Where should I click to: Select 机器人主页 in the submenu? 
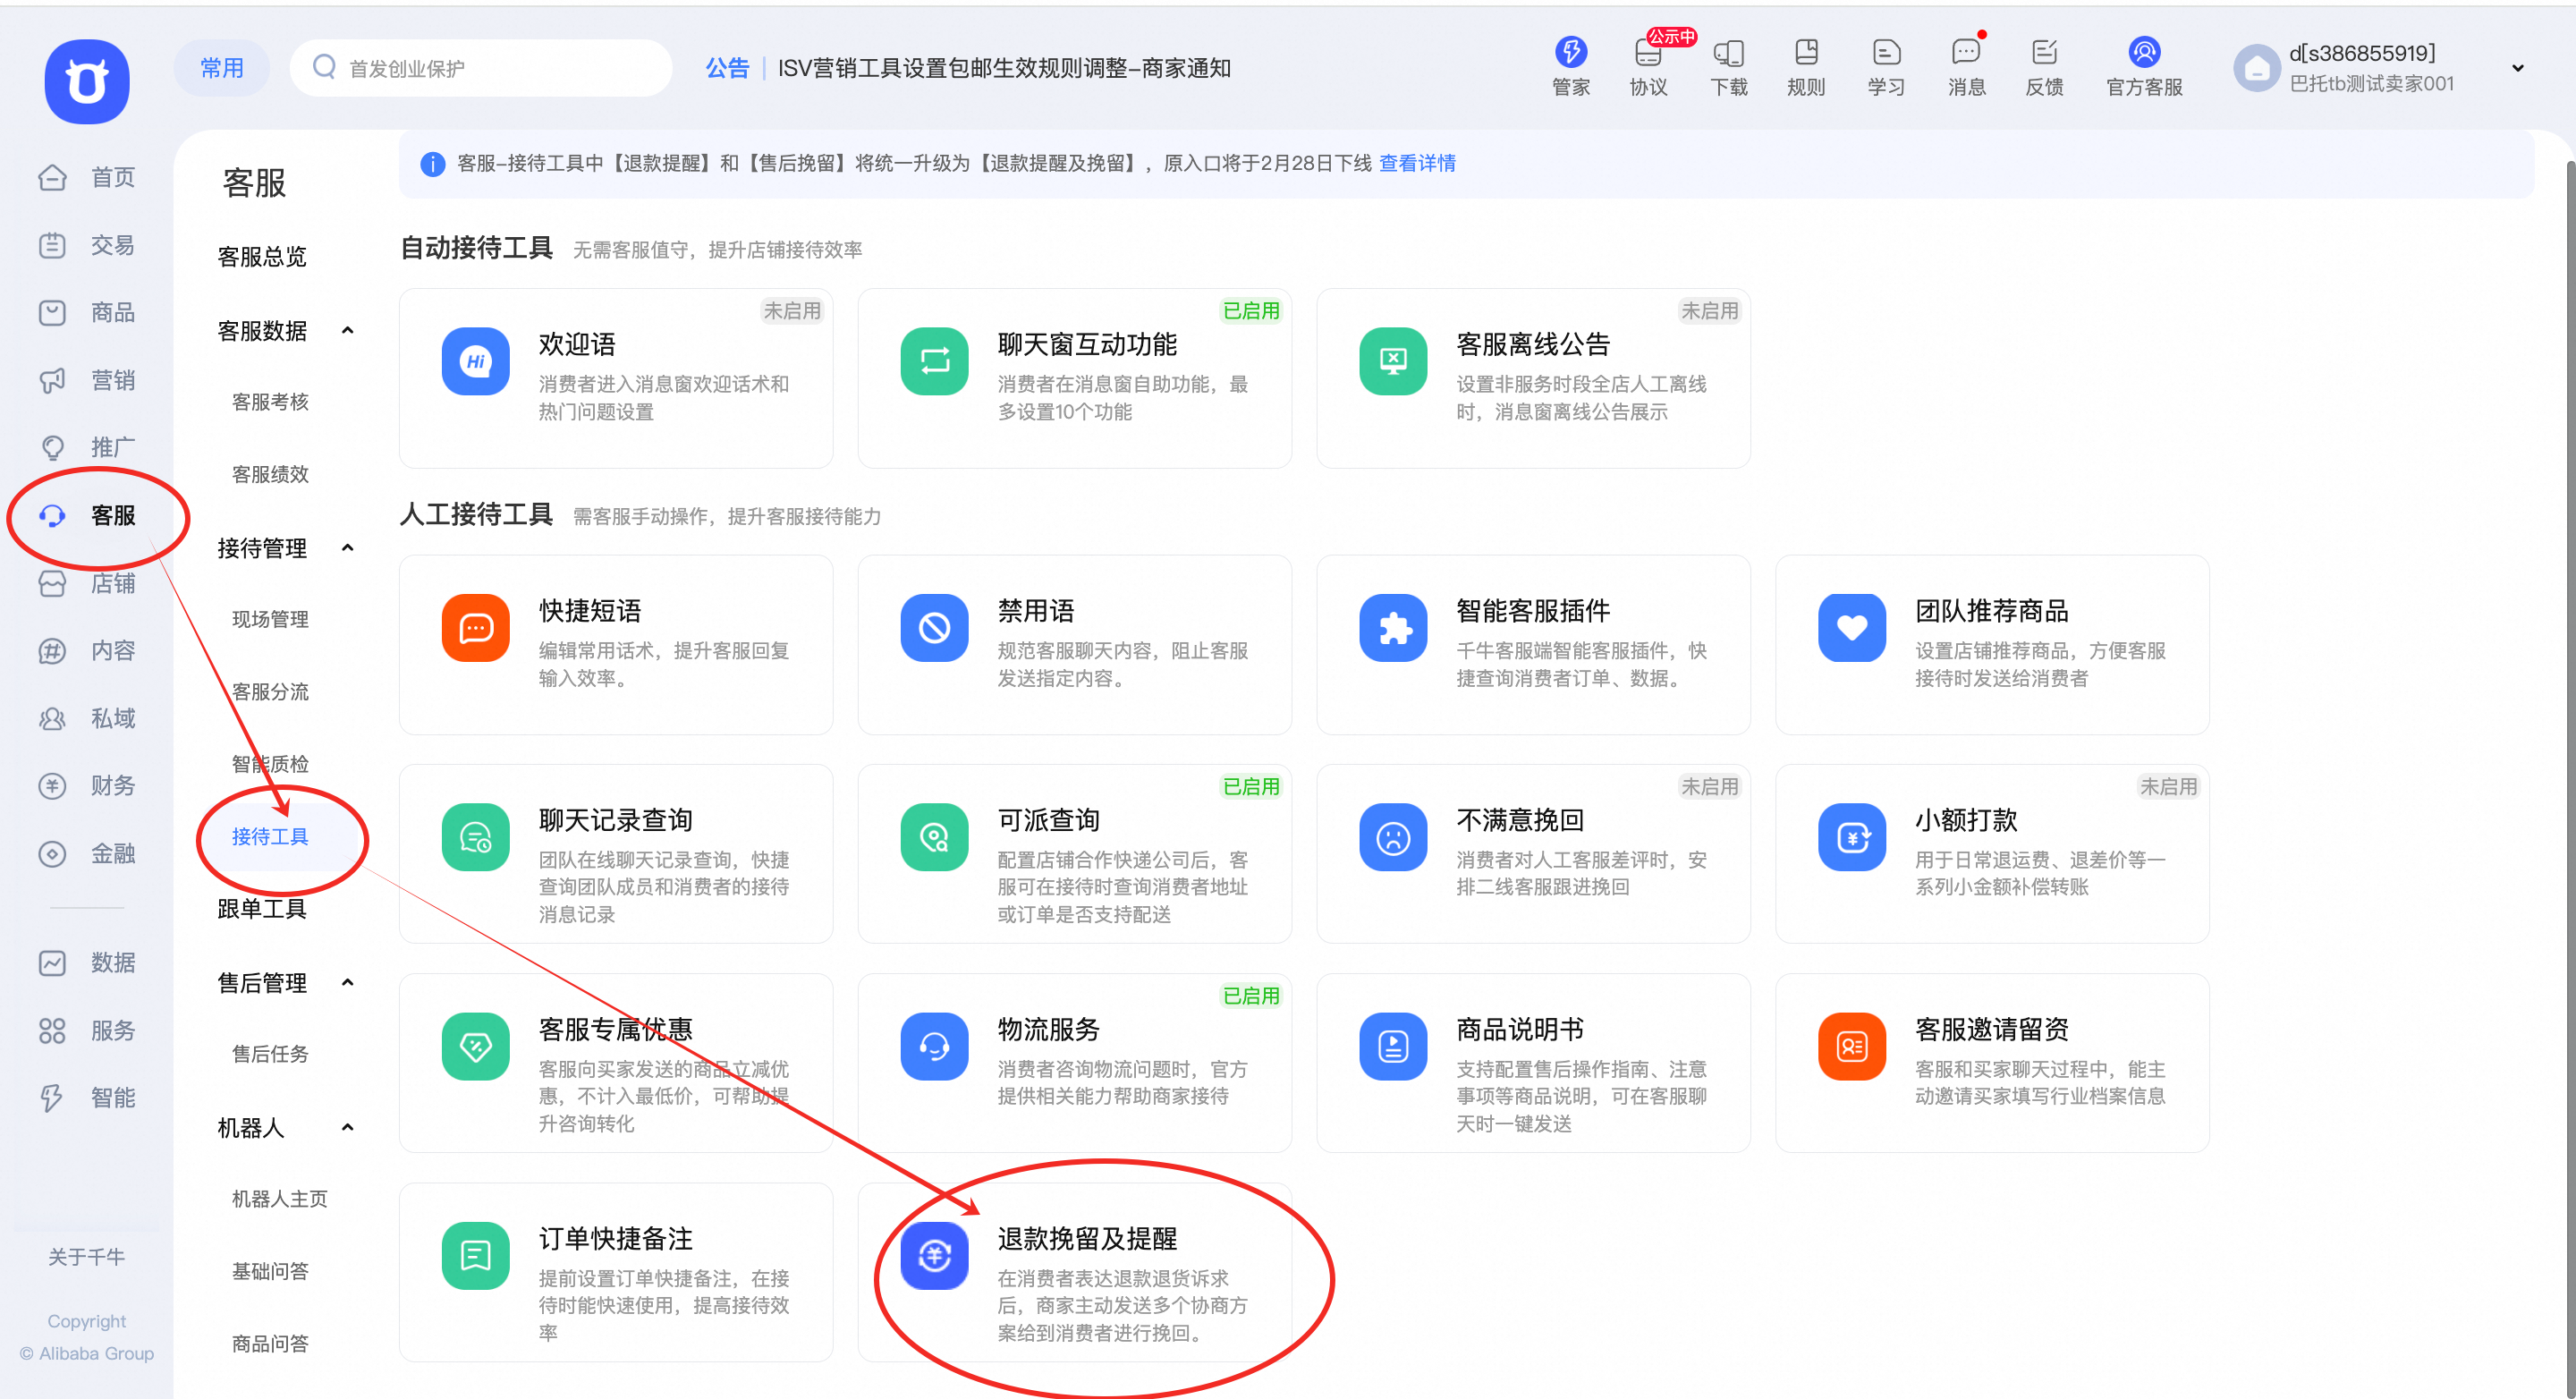pos(280,1199)
